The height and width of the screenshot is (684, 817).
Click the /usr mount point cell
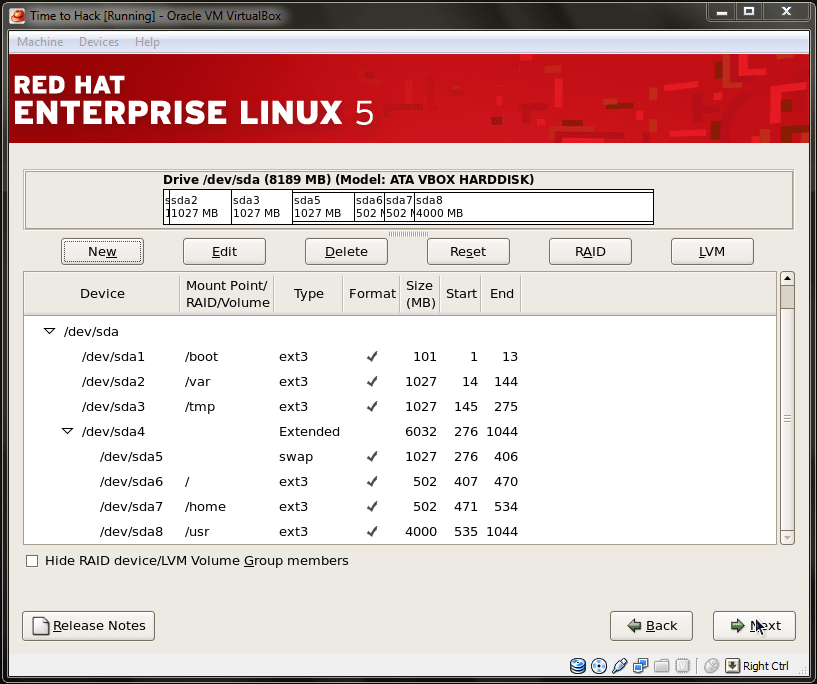tap(197, 532)
